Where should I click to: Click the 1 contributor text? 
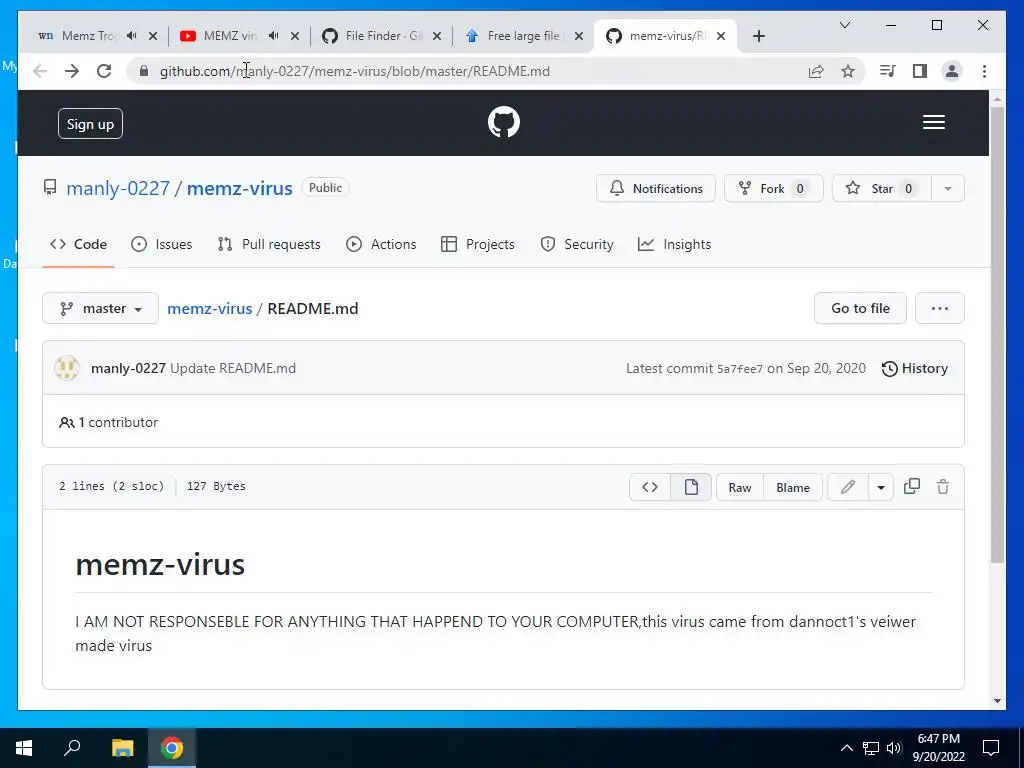point(108,423)
